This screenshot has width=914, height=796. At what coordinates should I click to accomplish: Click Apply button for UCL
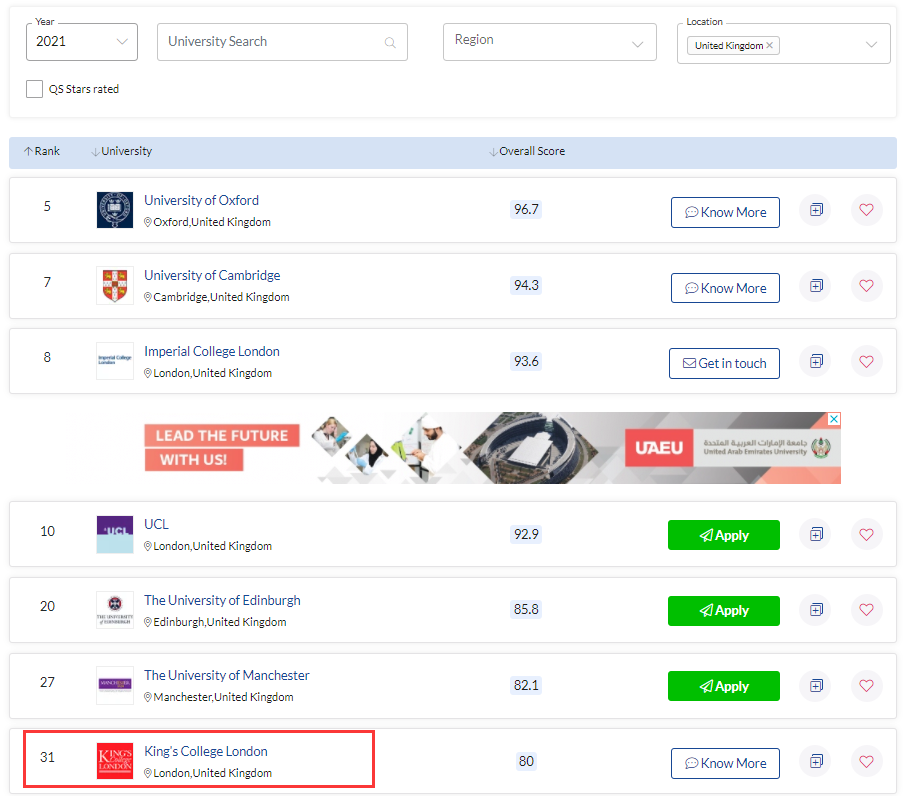point(723,535)
